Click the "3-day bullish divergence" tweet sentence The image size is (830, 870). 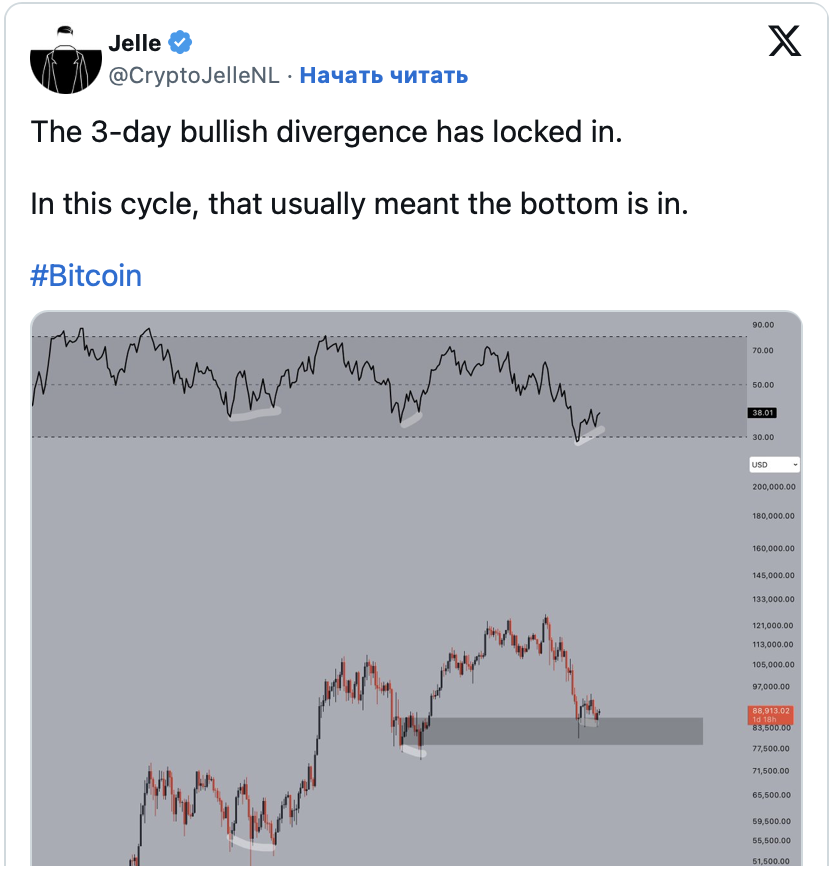326,132
